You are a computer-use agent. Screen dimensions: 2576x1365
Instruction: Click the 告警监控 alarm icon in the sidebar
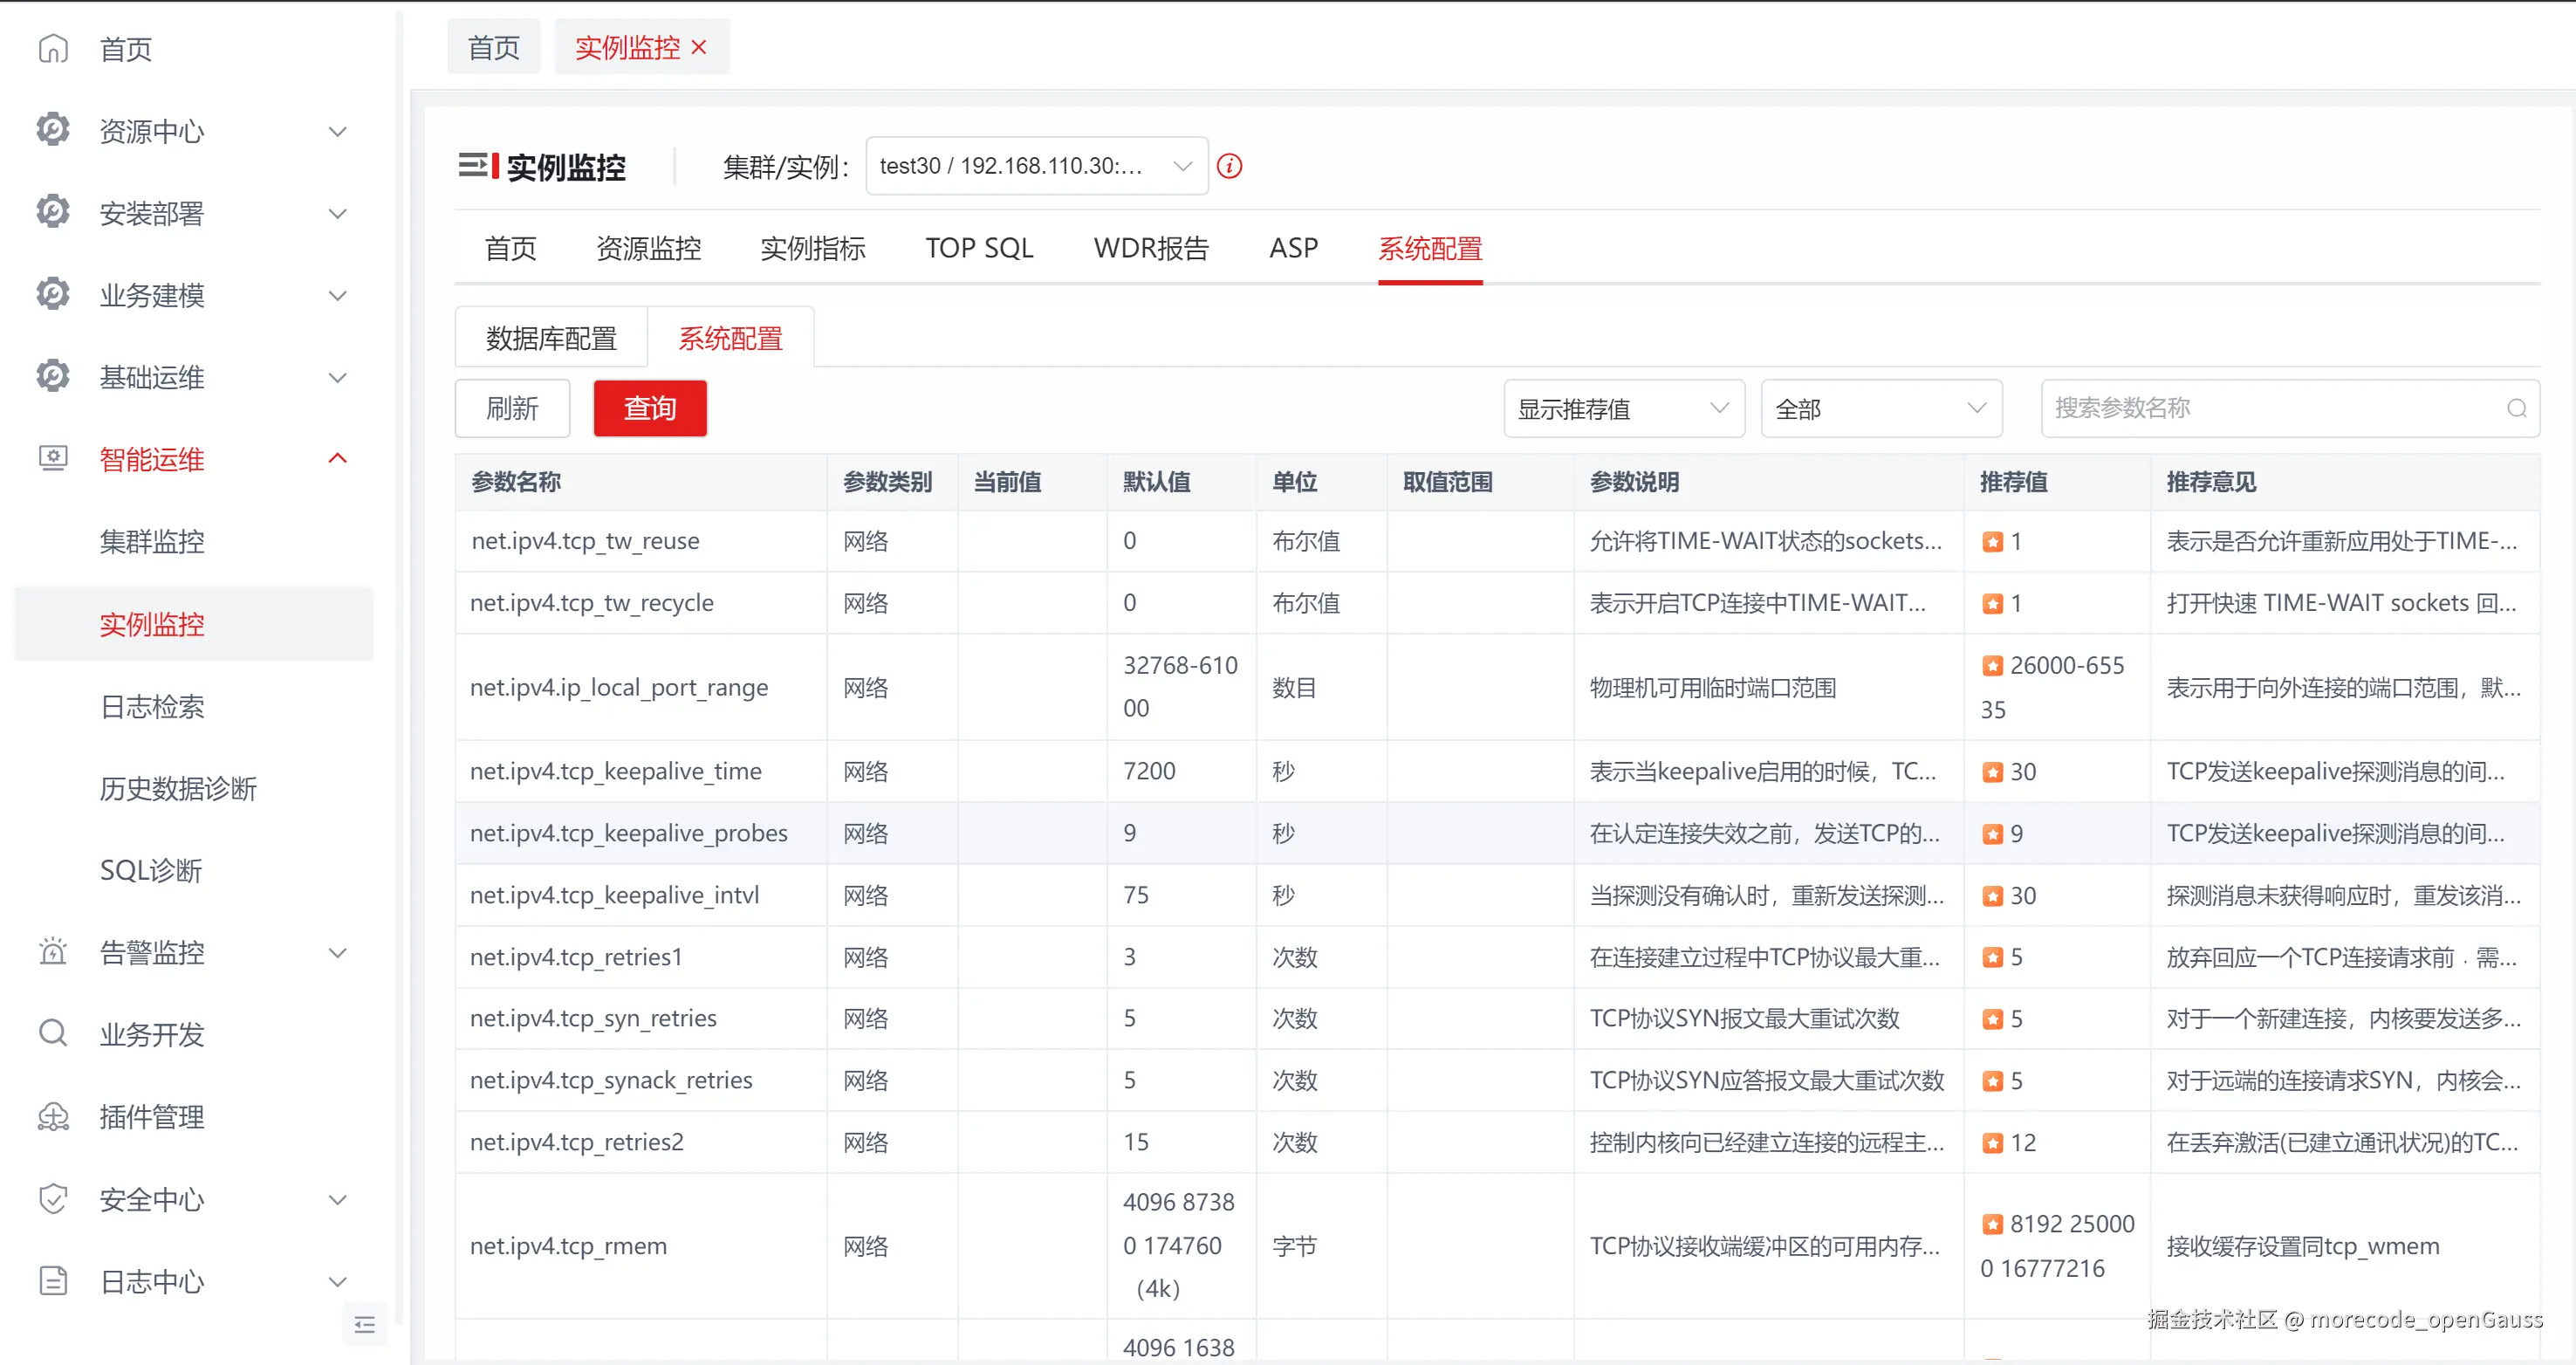pos(53,952)
